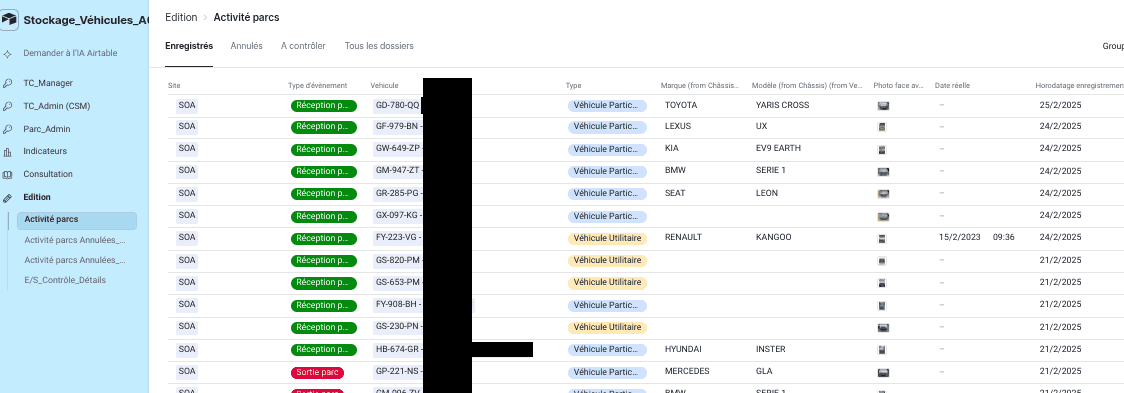Select the Activité parcs sidebar item
This screenshot has height=393, width=1124.
pyautogui.click(x=77, y=220)
